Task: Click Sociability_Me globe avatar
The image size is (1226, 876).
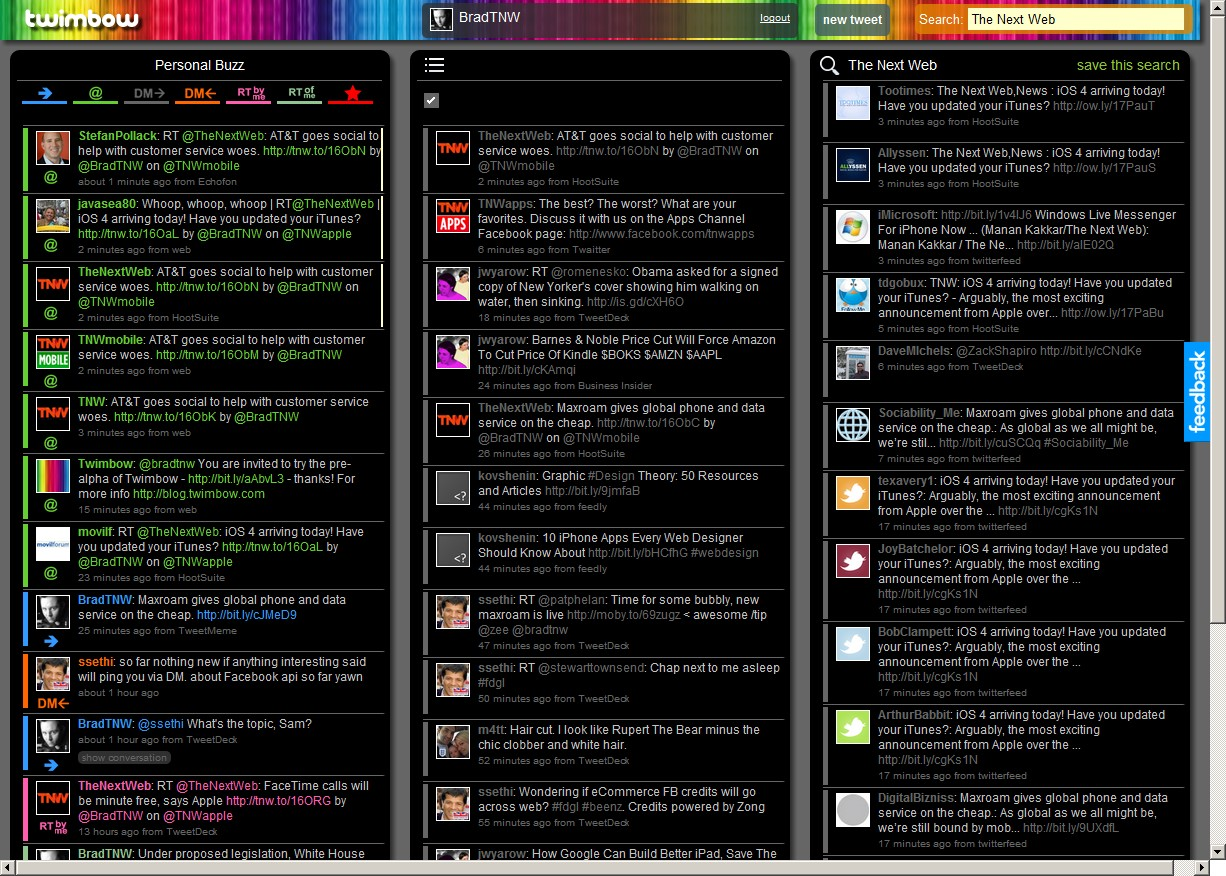Action: tap(853, 425)
